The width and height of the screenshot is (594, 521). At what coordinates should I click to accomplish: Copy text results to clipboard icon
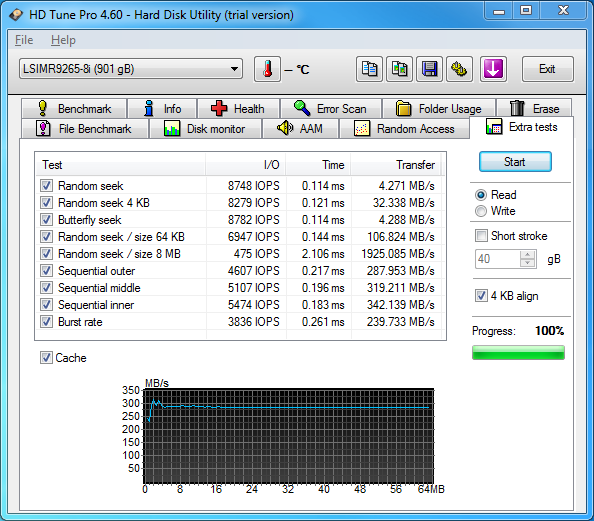369,69
